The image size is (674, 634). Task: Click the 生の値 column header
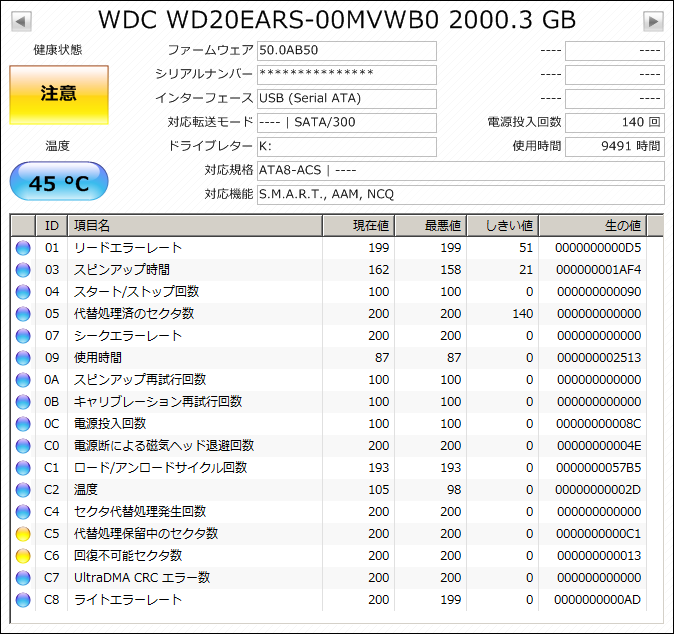pyautogui.click(x=592, y=226)
